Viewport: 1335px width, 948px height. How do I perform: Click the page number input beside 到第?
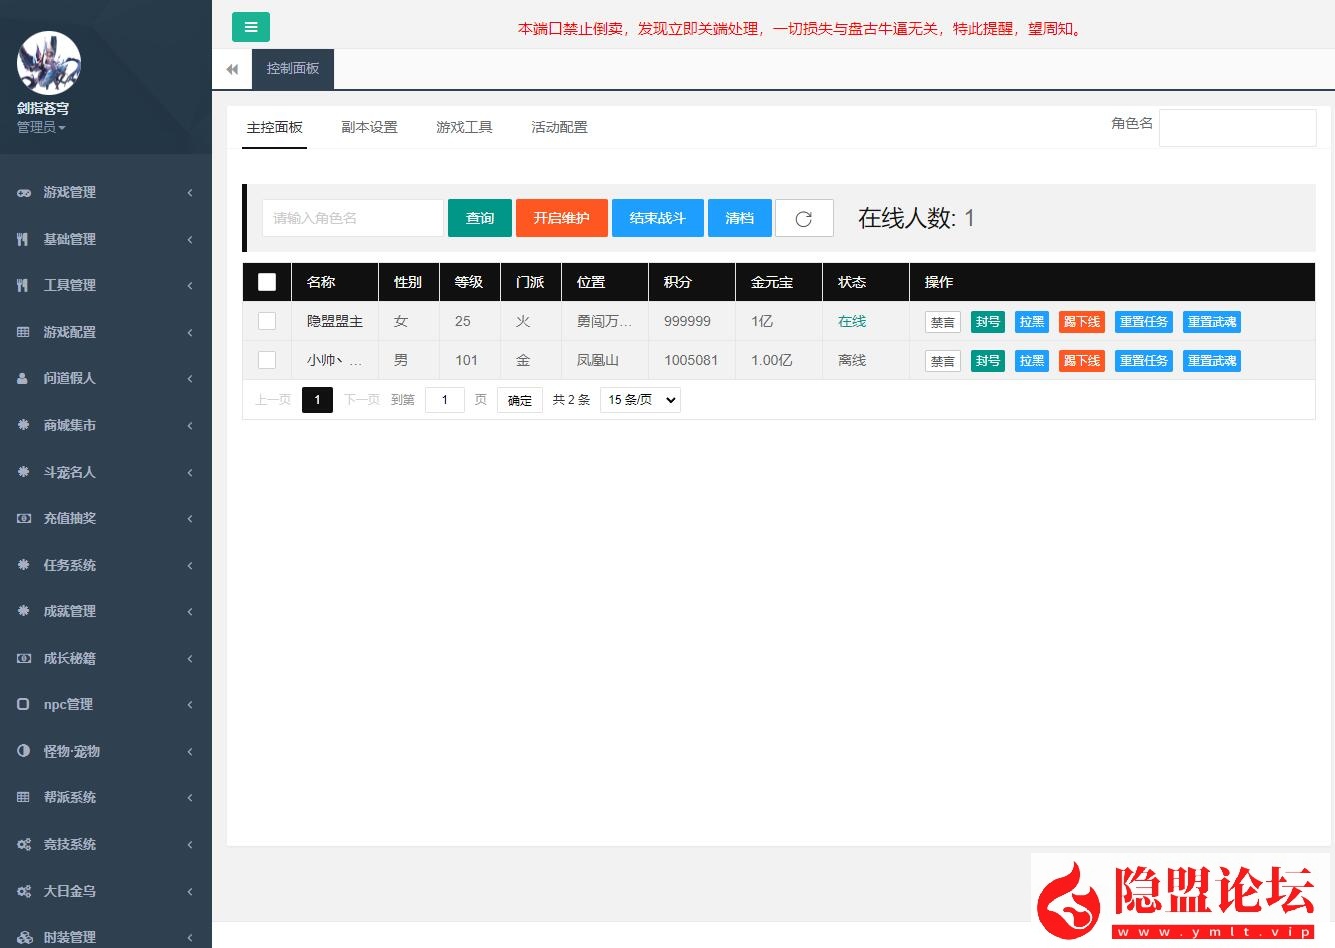[444, 399]
